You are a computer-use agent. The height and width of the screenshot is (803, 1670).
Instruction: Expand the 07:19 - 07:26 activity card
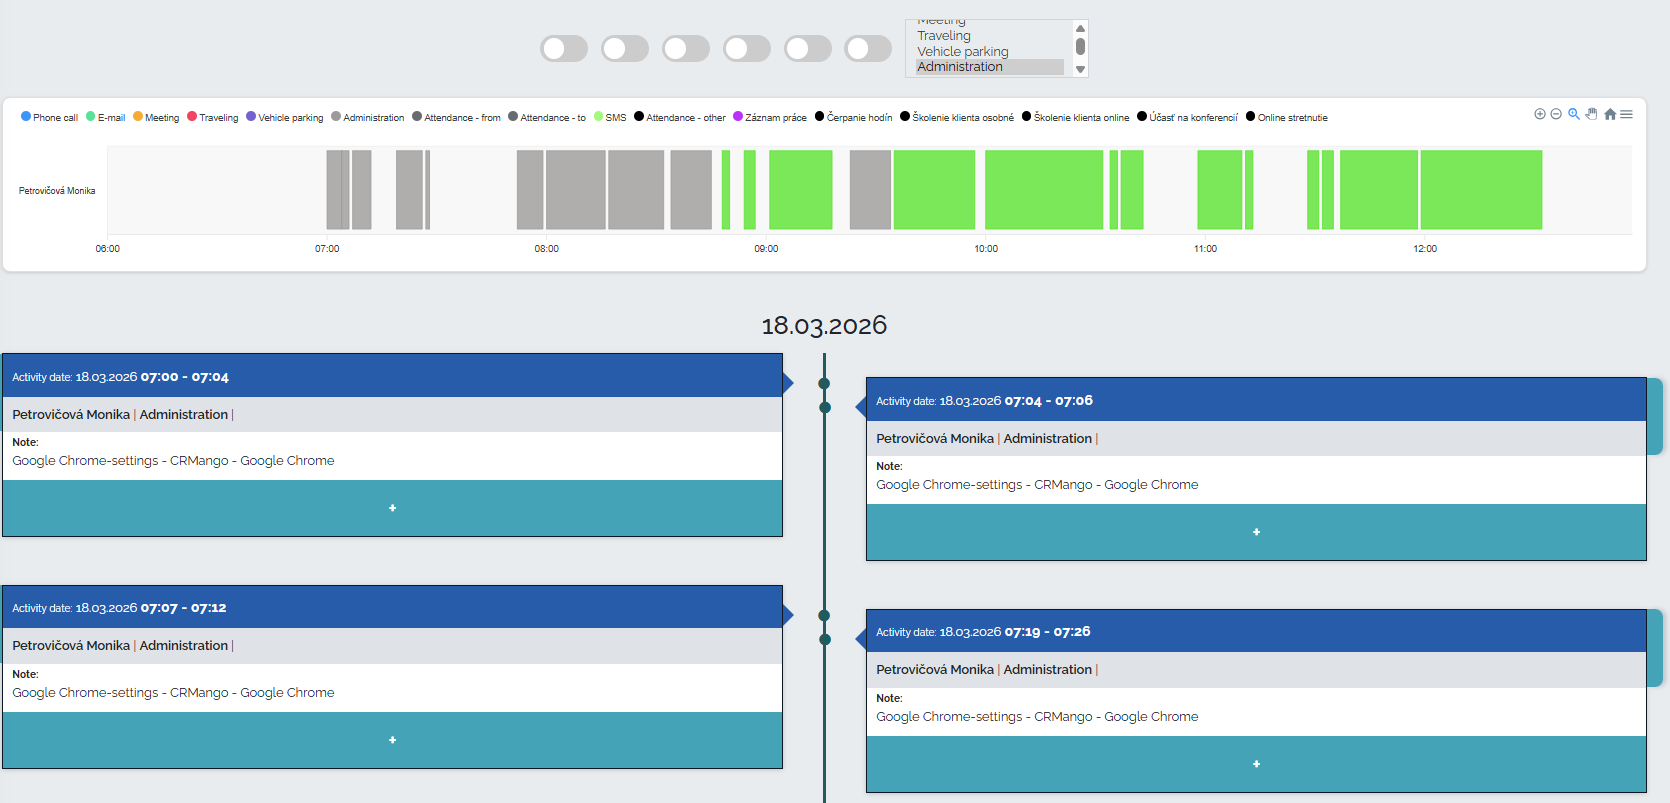tap(1256, 764)
